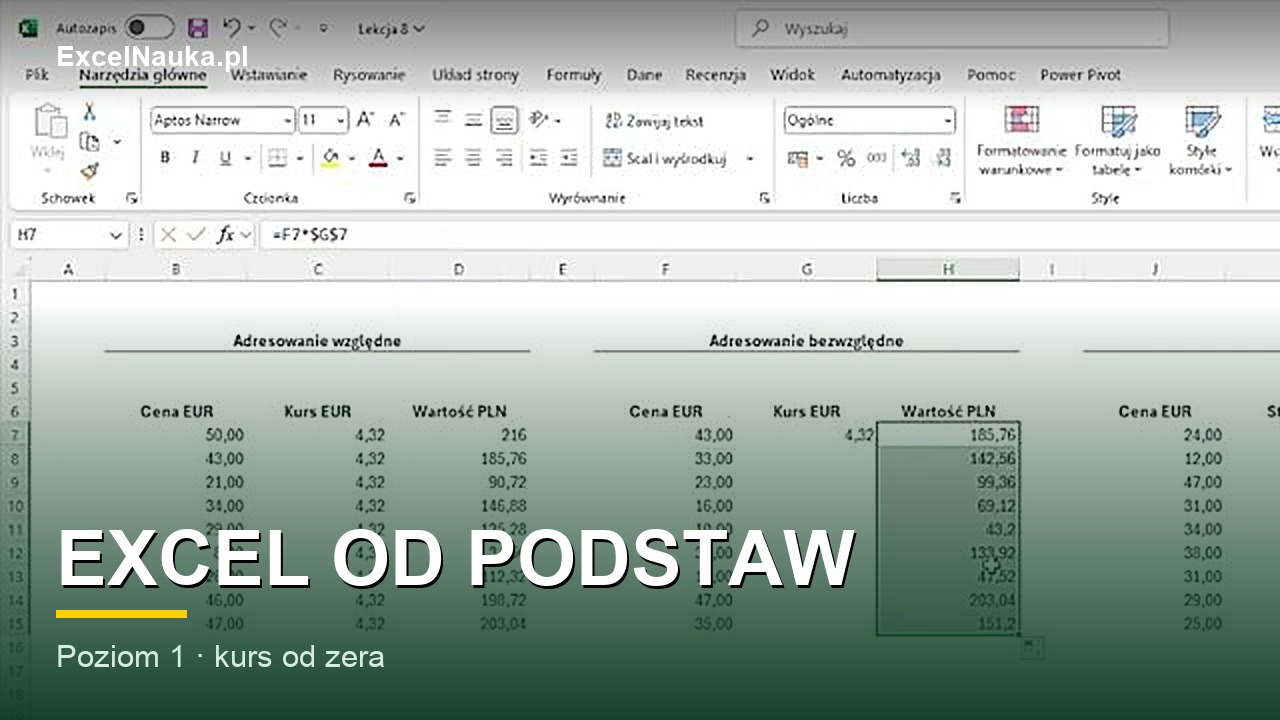1280x720 pixels.
Task: Save the workbook with the floppy icon
Action: tap(198, 28)
